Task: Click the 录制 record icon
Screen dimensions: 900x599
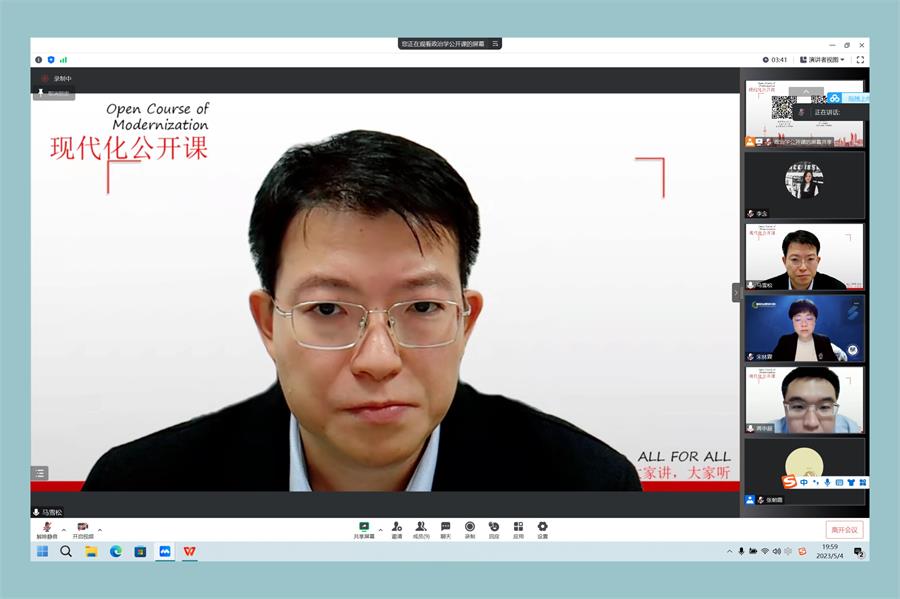Action: (x=469, y=527)
